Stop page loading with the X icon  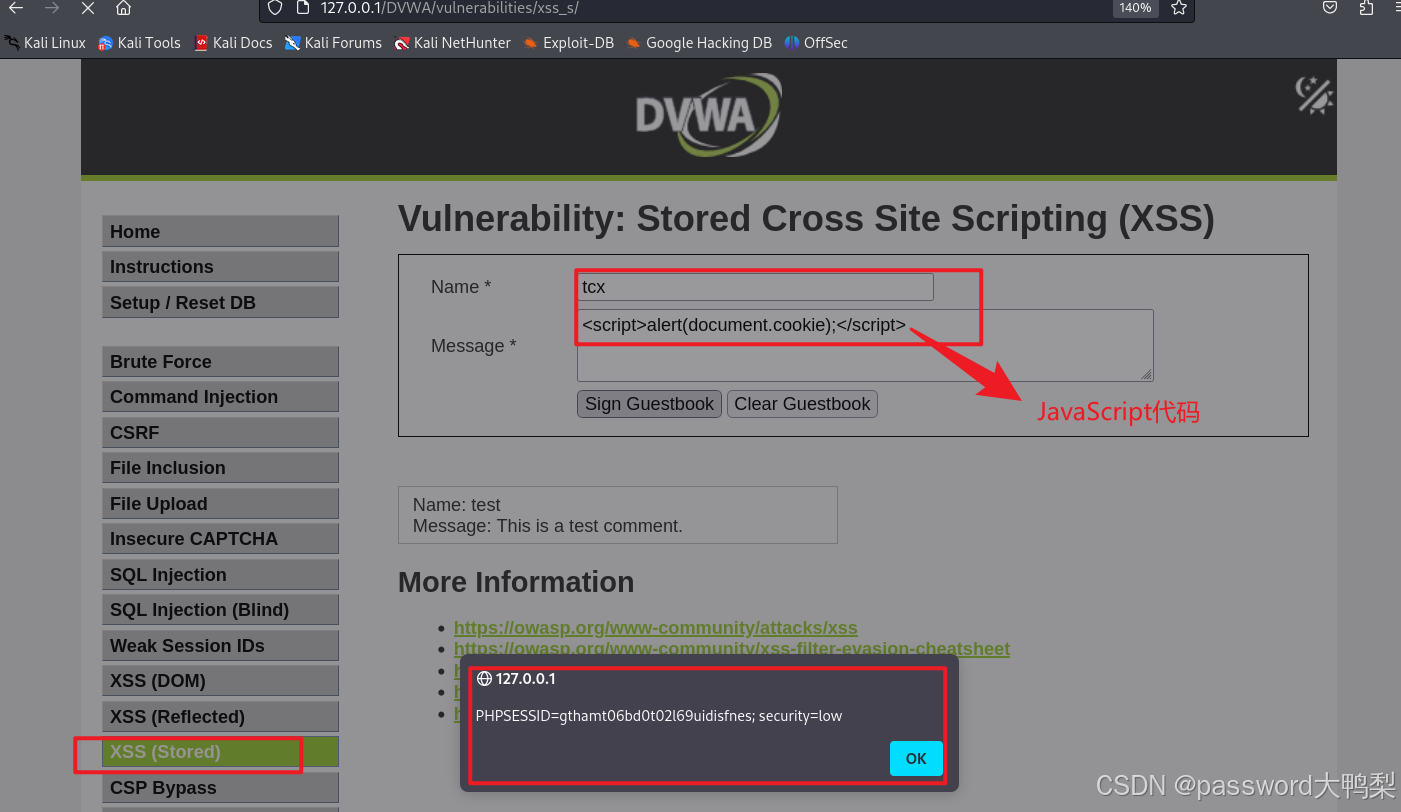[87, 8]
